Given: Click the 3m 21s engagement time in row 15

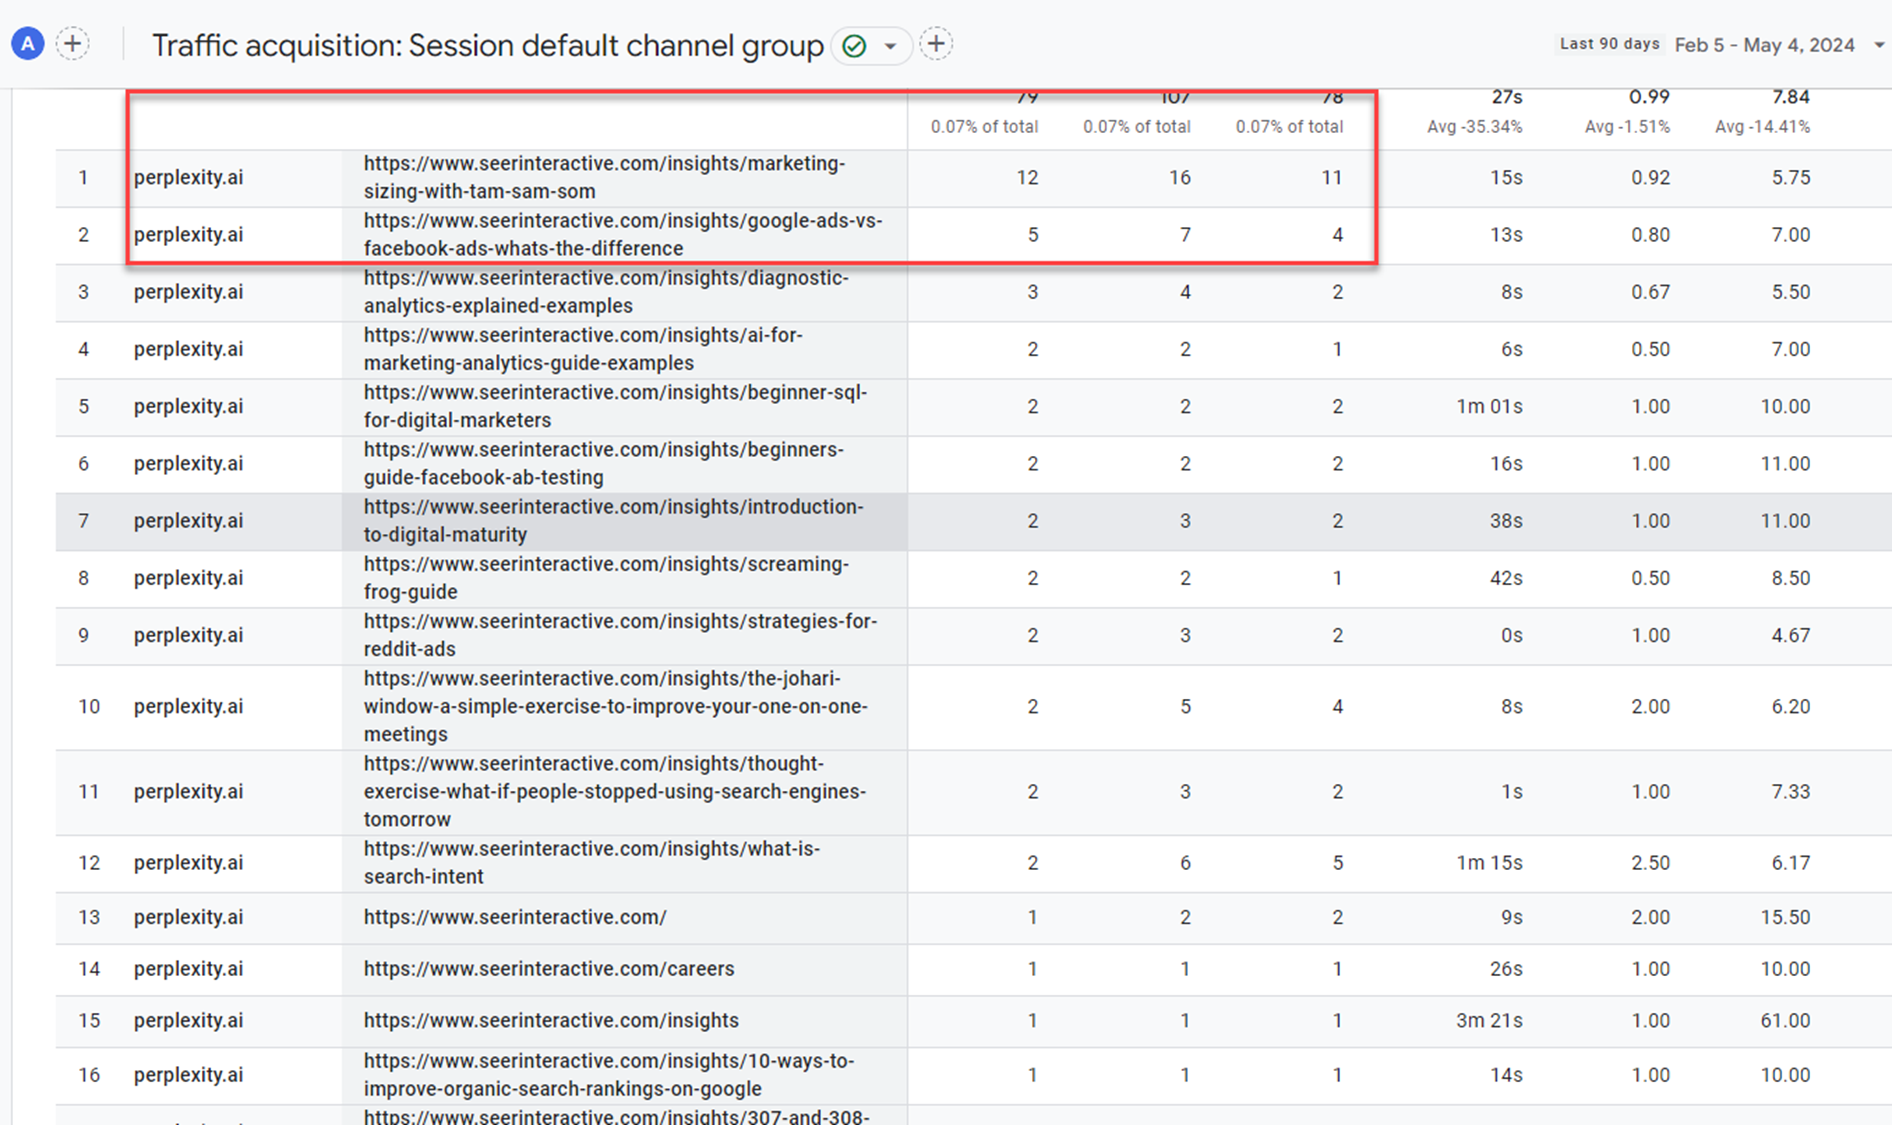Looking at the screenshot, I should (x=1489, y=1020).
